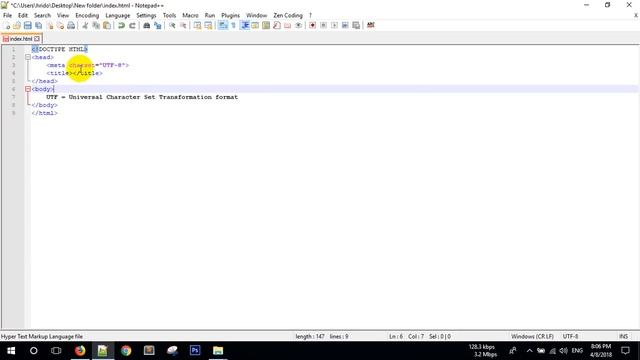Toggle synchronize horizontal scrolling icon
This screenshot has width=640, height=360.
[209, 25]
